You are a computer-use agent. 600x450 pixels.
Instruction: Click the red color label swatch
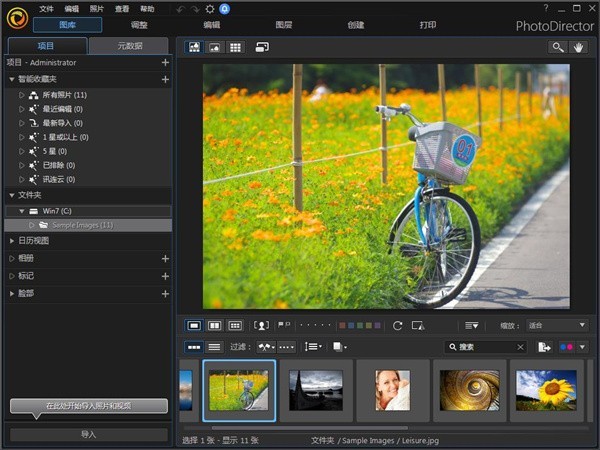pyautogui.click(x=341, y=325)
